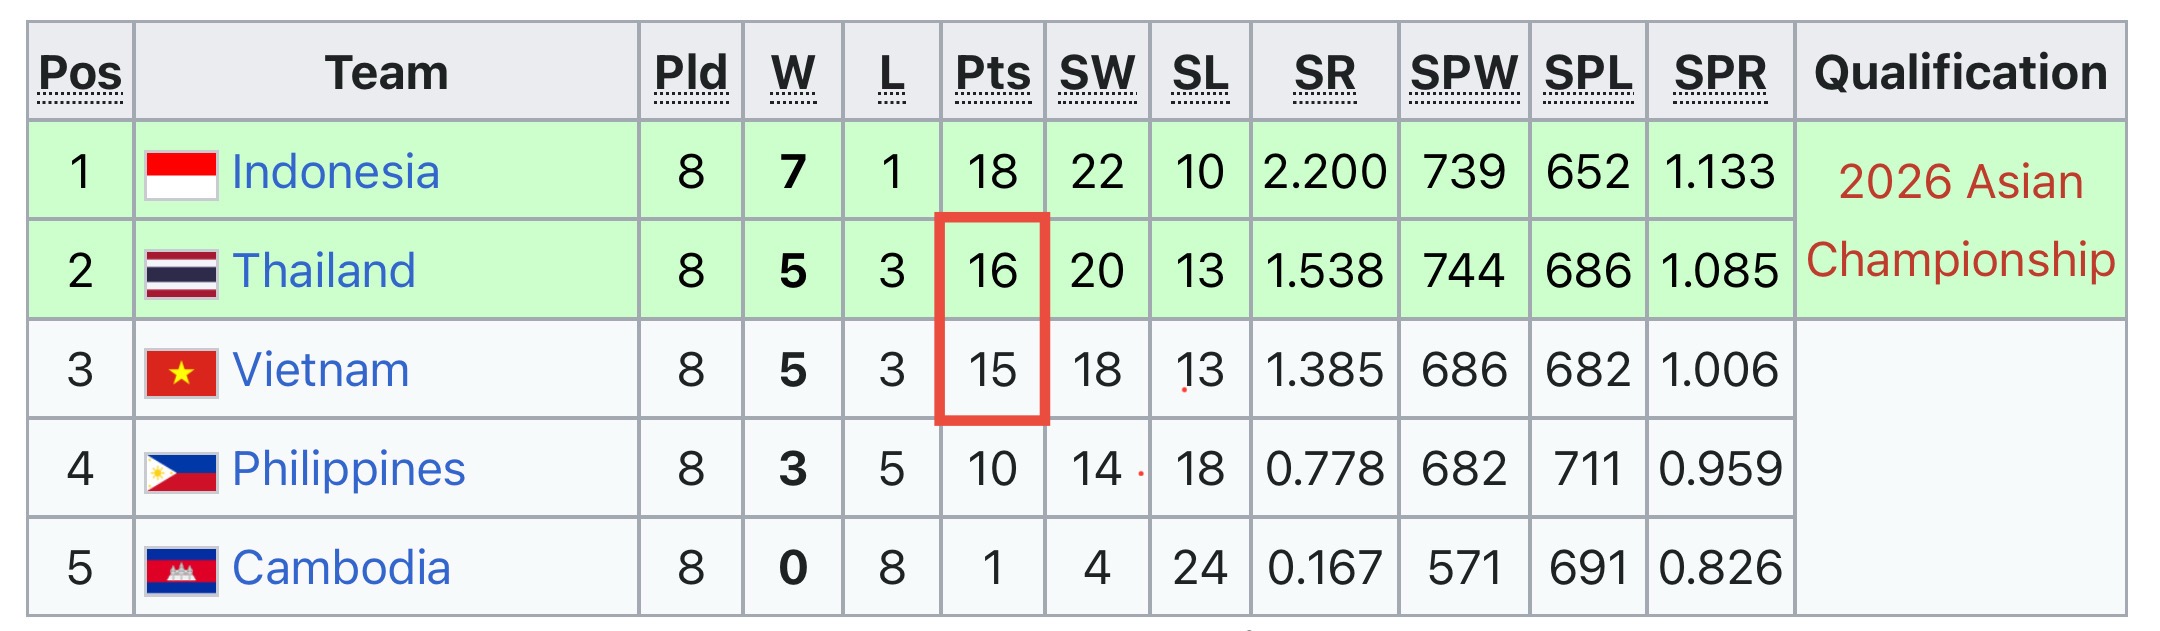The height and width of the screenshot is (631, 2160).
Task: Click the Indonesia flag icon
Action: [x=181, y=175]
